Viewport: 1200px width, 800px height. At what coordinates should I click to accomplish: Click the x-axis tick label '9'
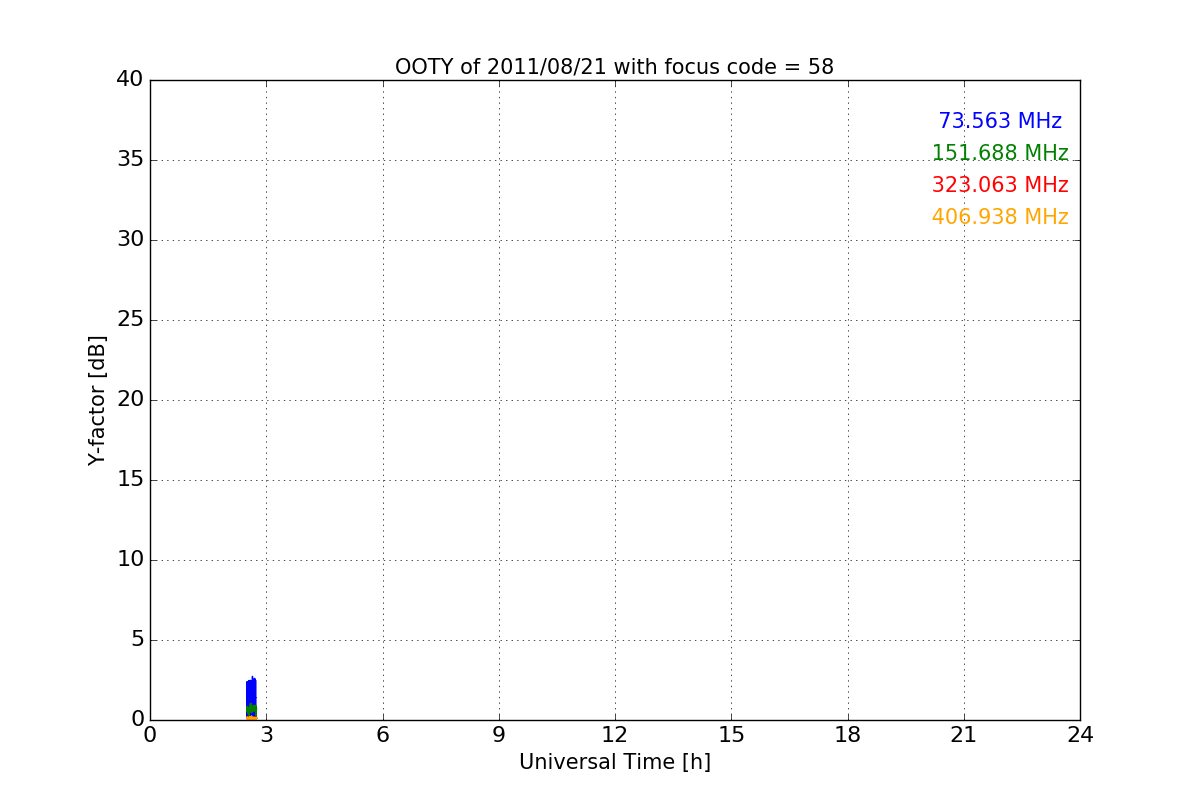pos(499,735)
